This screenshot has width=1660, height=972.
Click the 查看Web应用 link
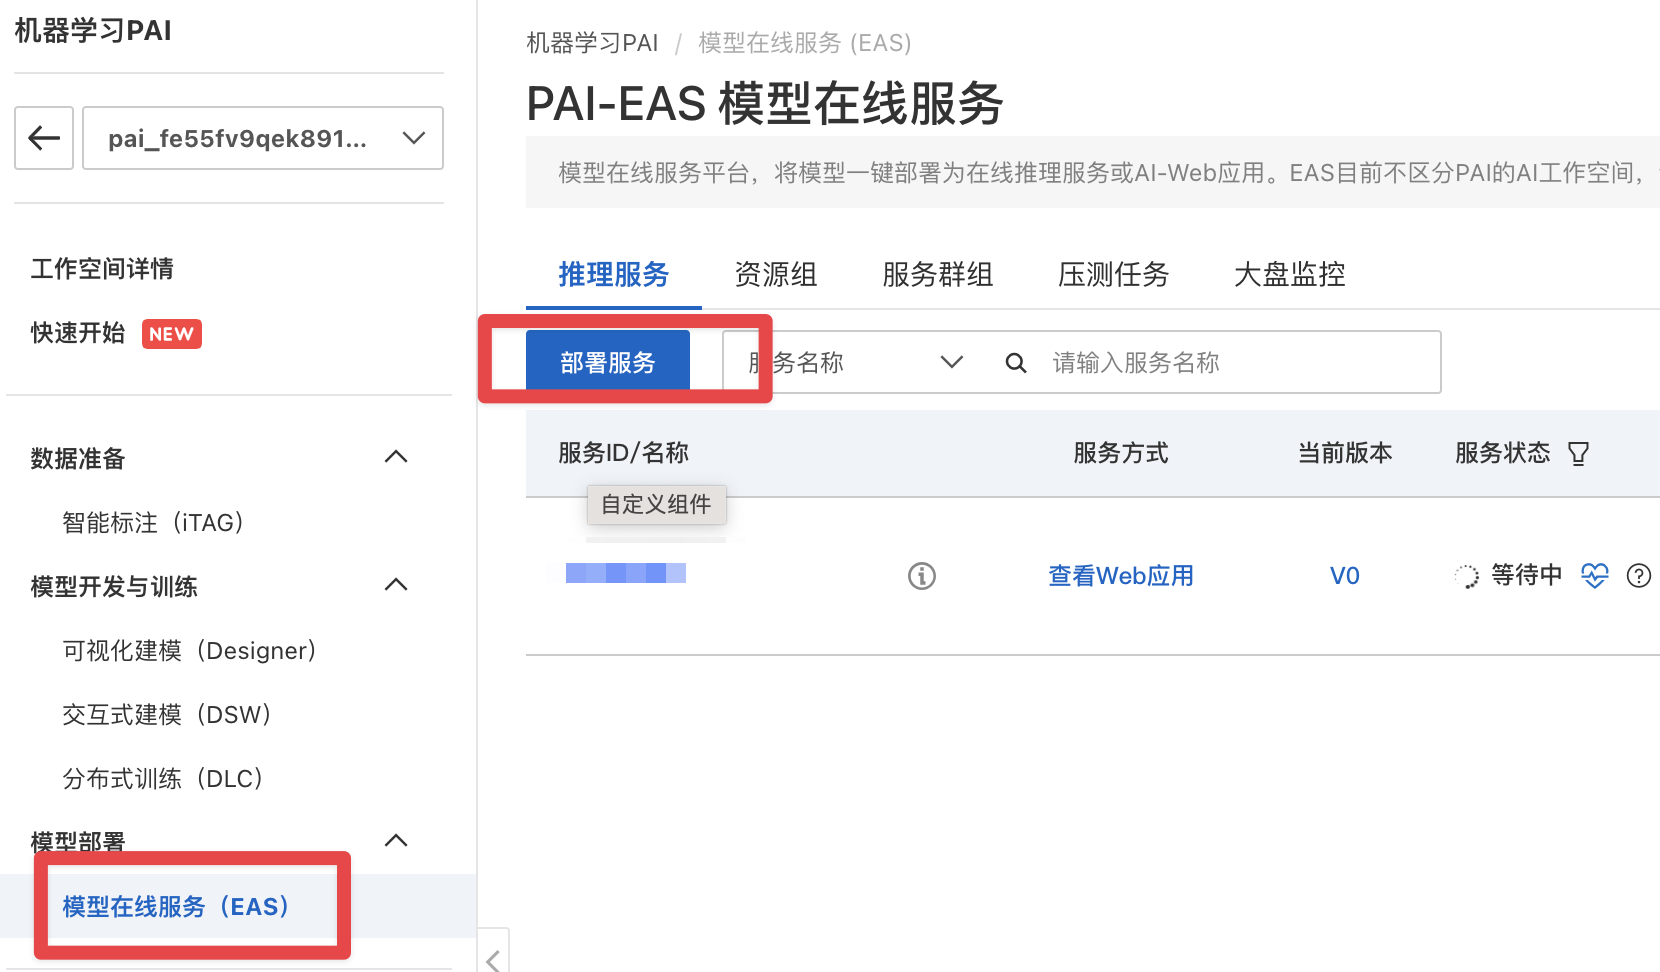(1121, 576)
